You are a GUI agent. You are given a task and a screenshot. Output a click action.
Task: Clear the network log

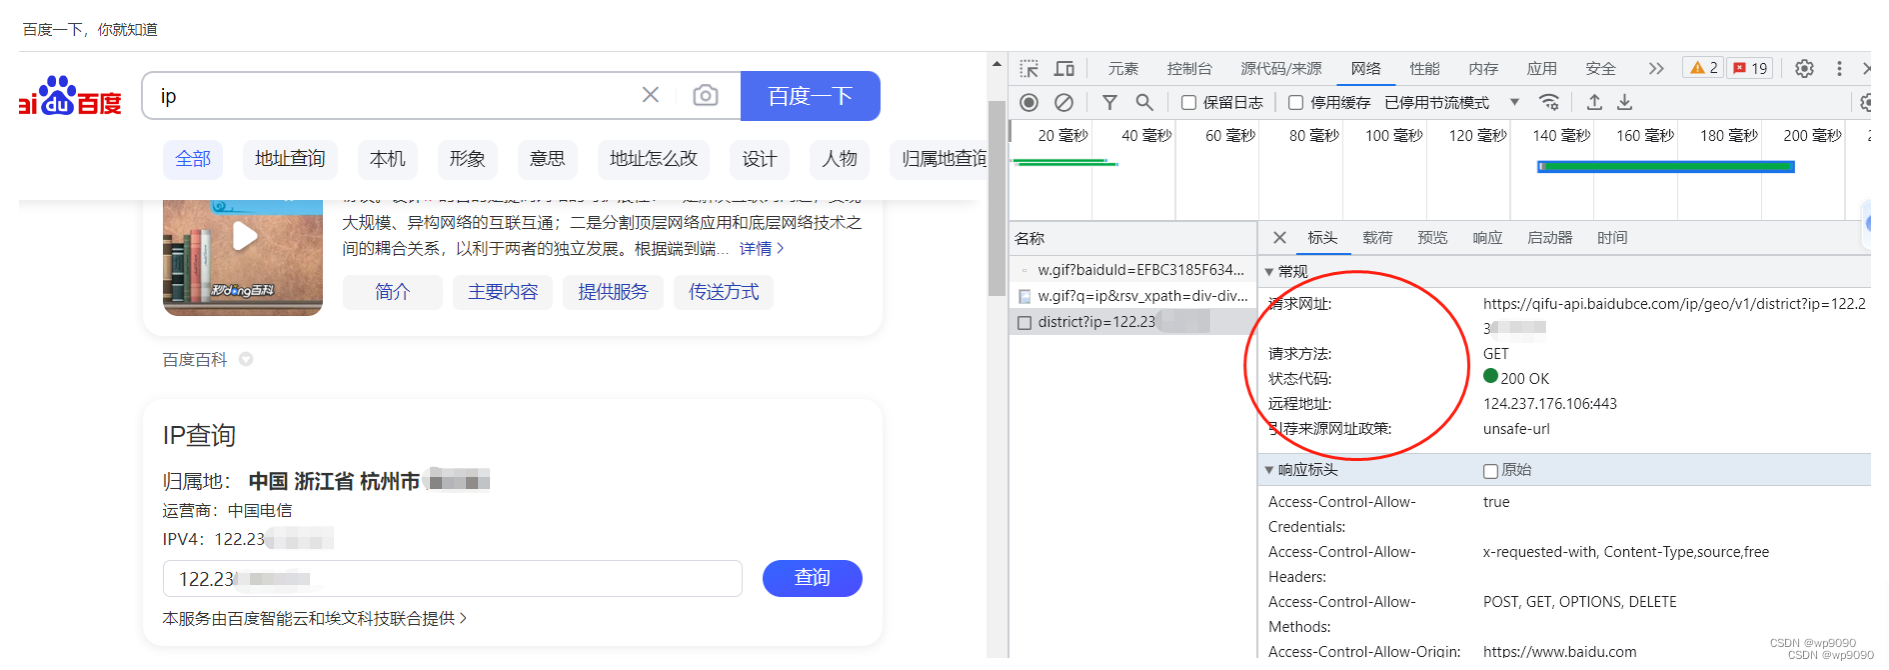[1064, 102]
